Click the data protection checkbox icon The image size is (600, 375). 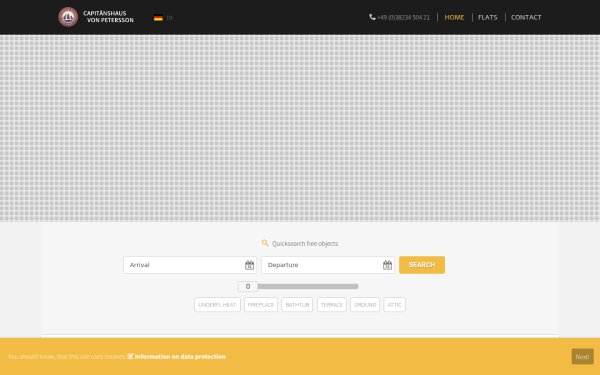[130, 356]
